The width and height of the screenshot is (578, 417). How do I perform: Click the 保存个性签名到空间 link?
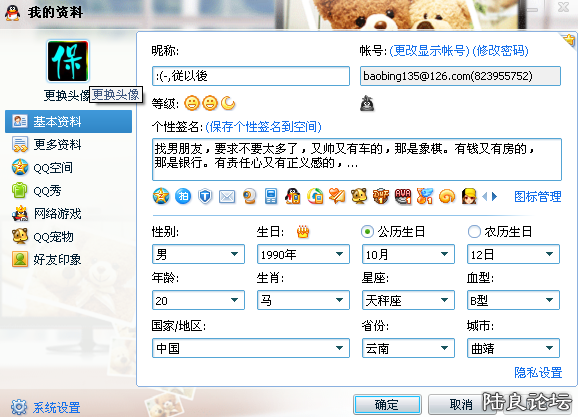coord(264,127)
